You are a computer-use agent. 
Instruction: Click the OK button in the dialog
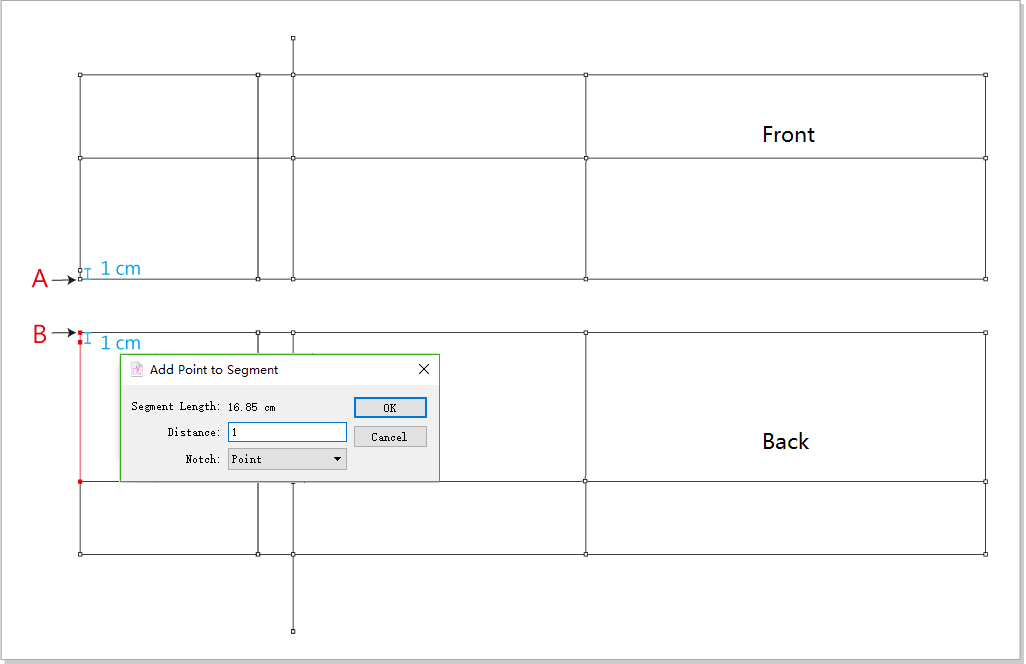tap(390, 408)
